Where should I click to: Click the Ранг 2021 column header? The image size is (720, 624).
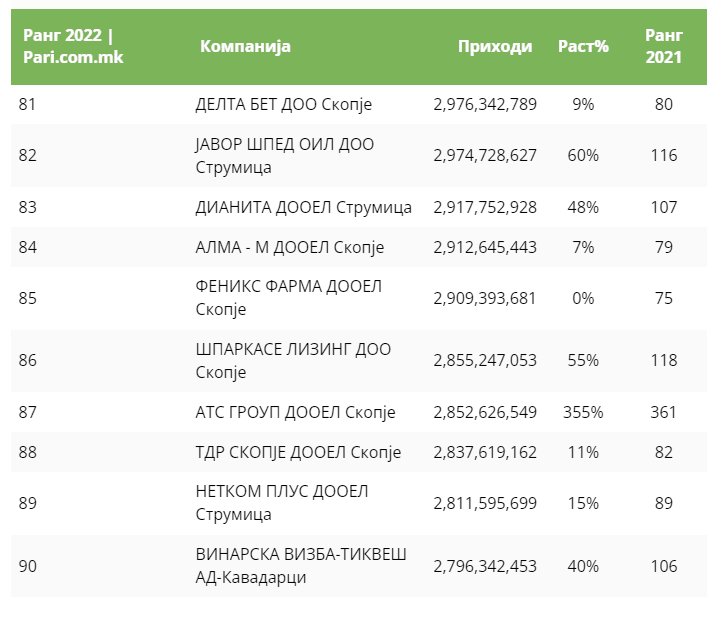pyautogui.click(x=663, y=47)
